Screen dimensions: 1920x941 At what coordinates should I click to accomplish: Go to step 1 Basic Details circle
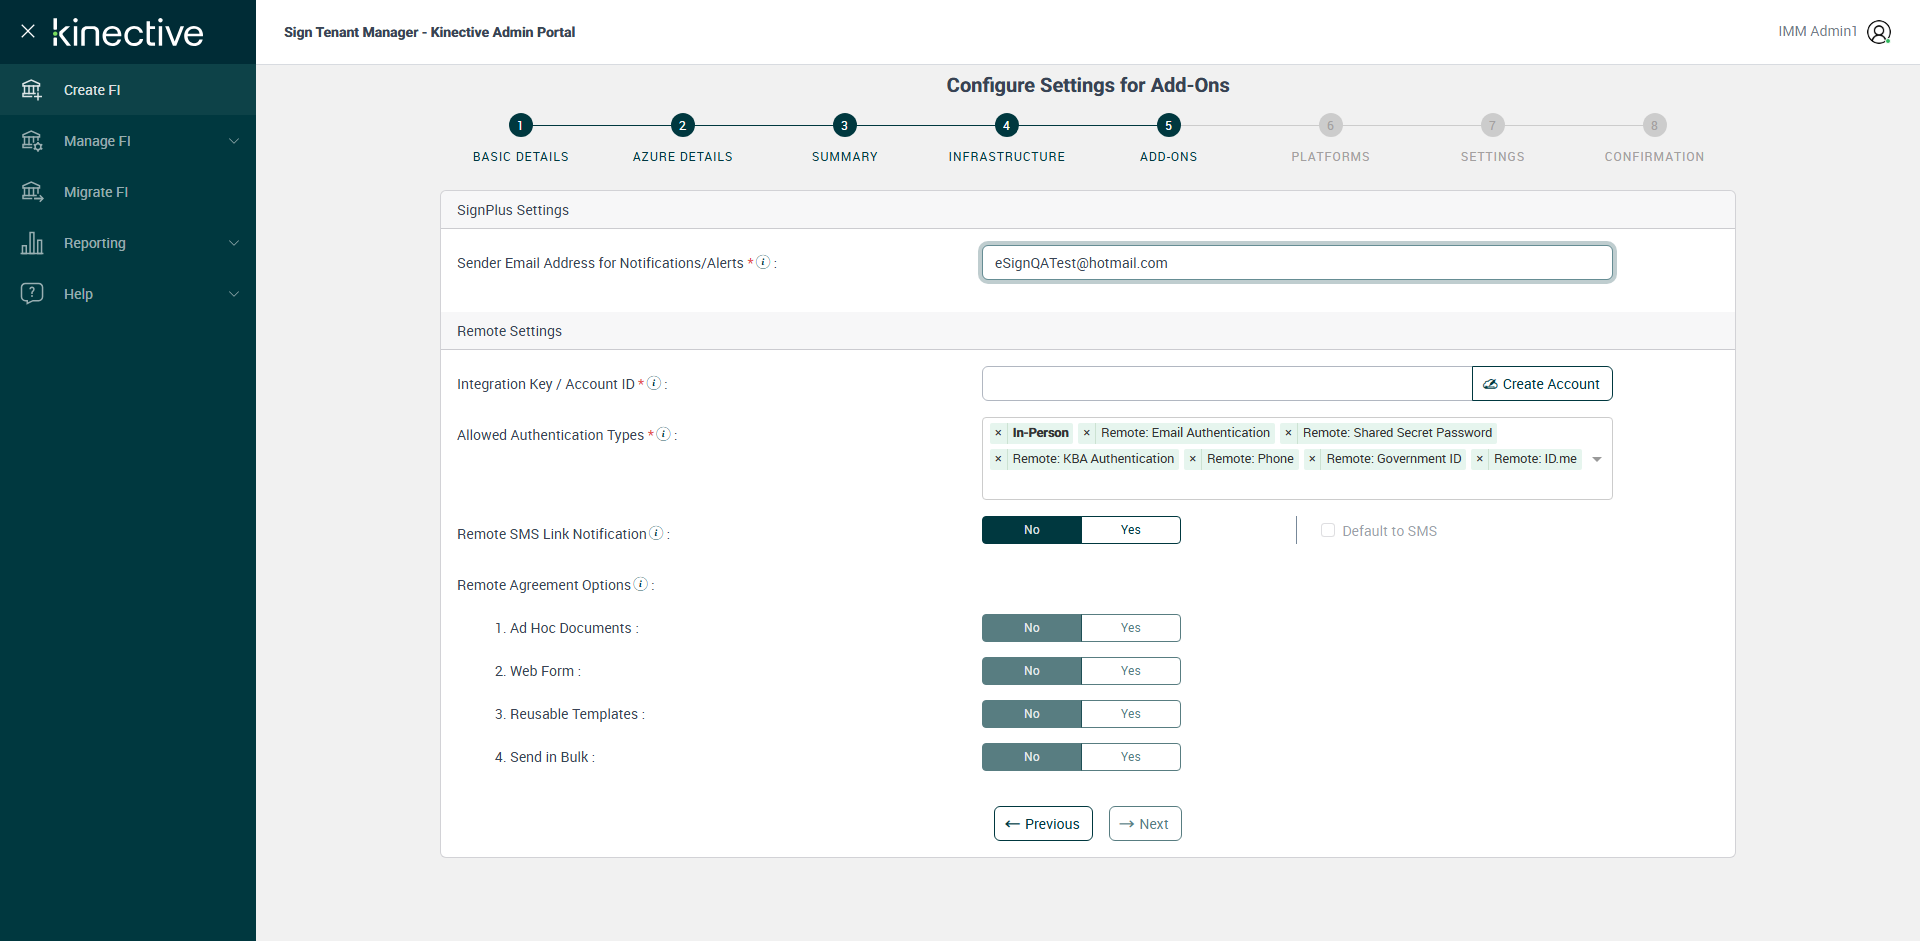[520, 125]
